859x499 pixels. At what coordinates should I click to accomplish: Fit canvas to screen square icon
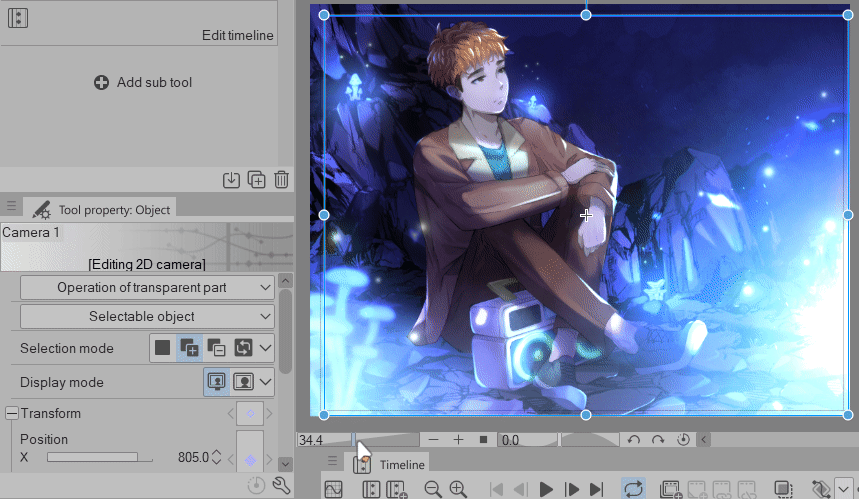pos(483,440)
